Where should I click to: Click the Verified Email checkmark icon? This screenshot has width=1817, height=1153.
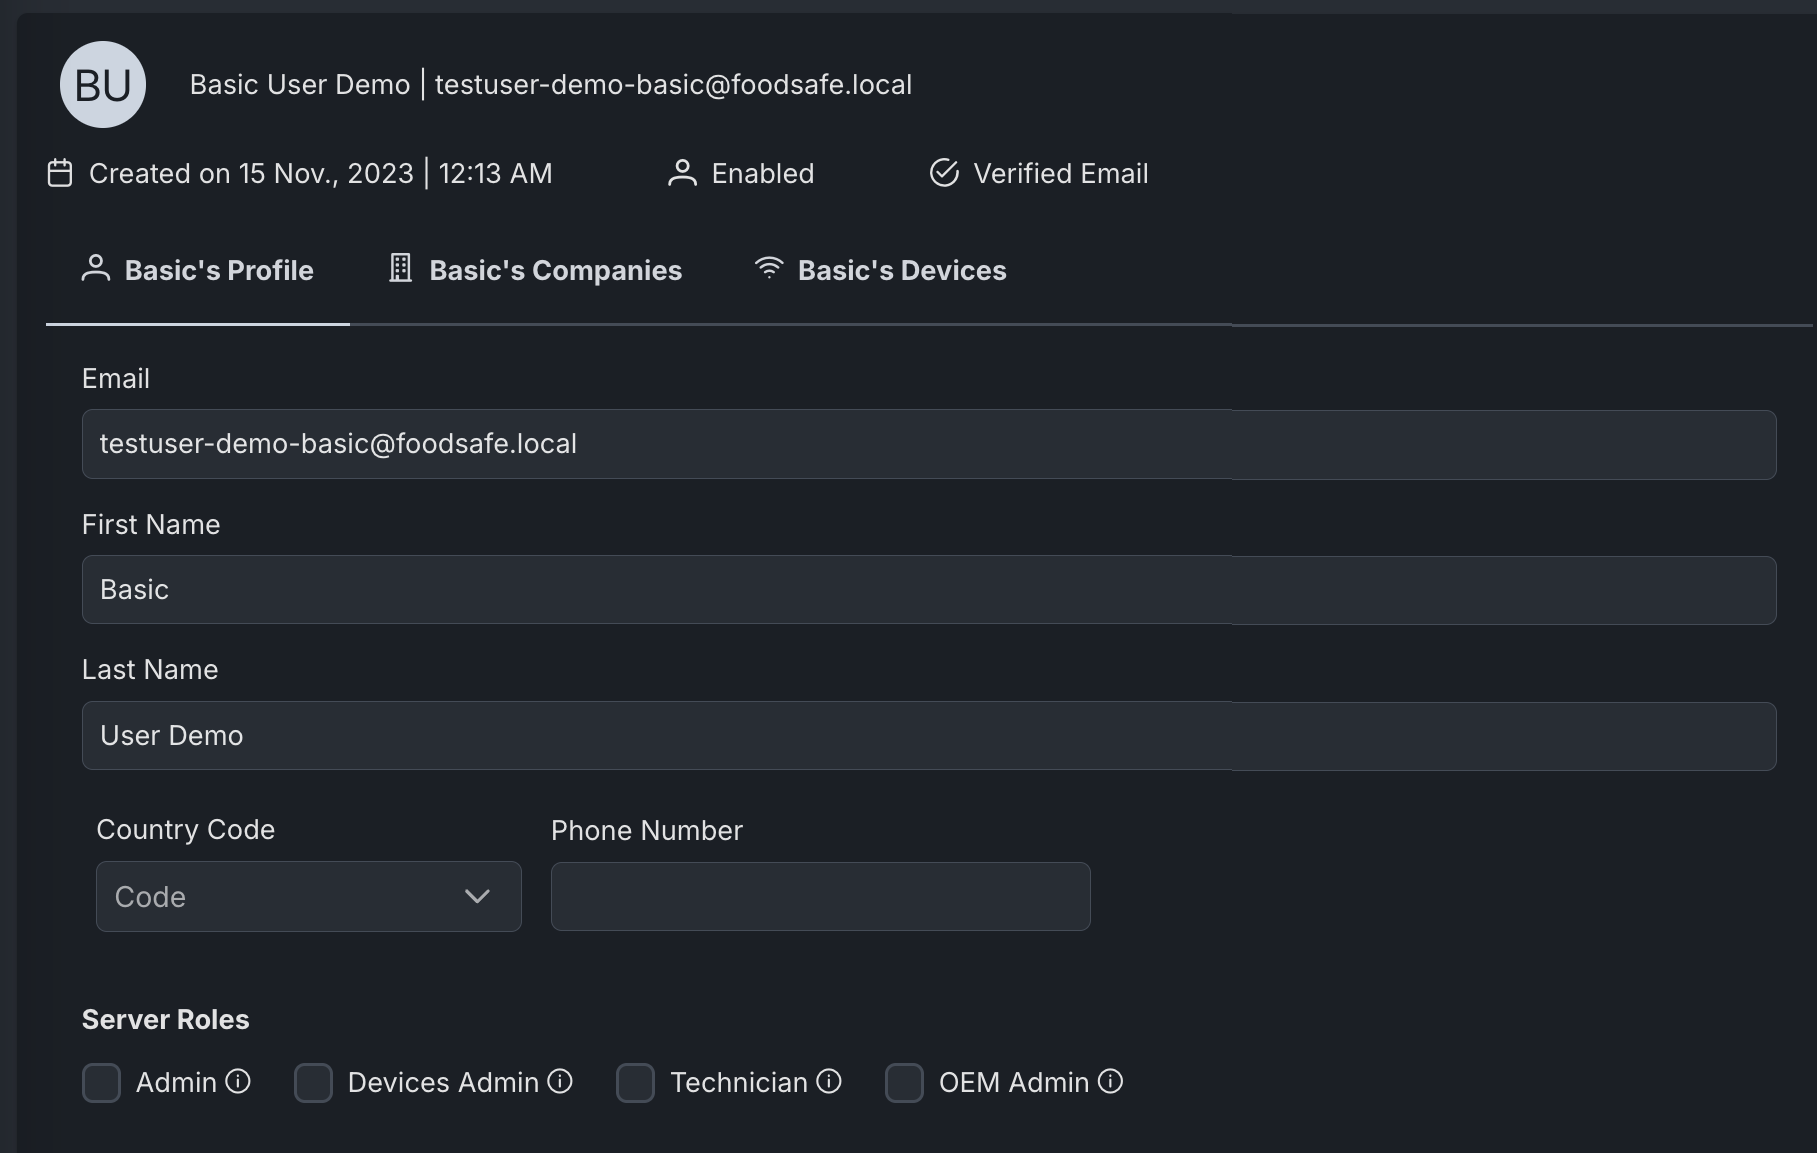[x=943, y=172]
